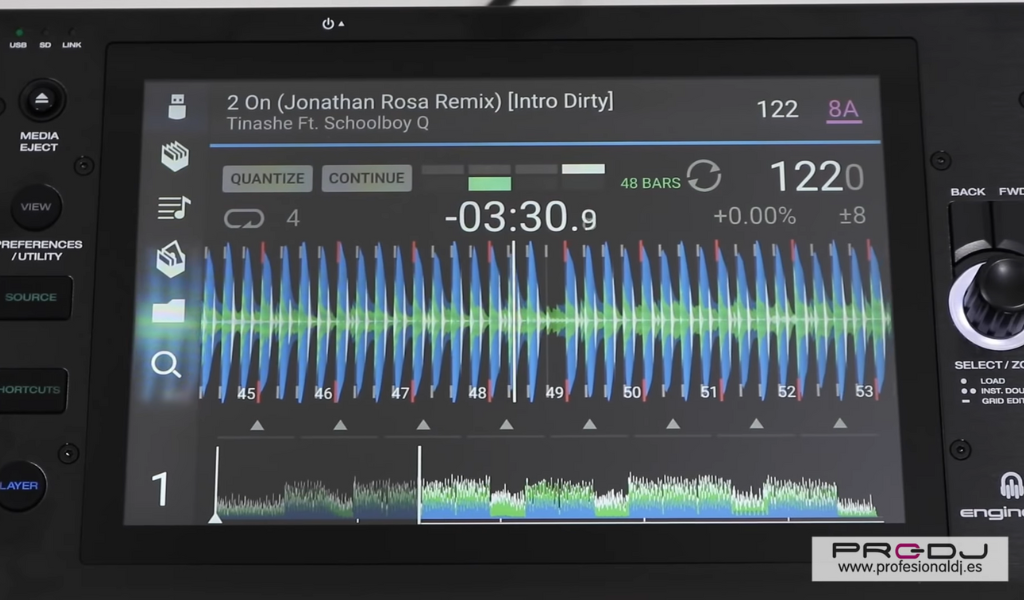
Task: Tap the artist name Tinashe Ft. Schoolboy Q
Action: [327, 123]
